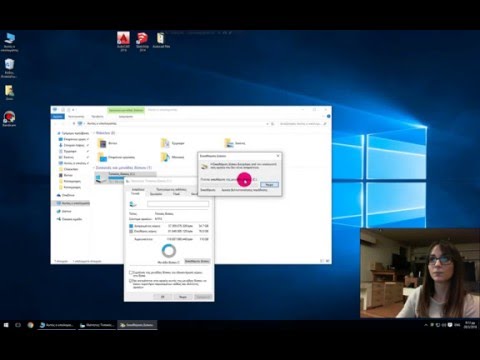This screenshot has height=360, width=480.
Task: Open the SketchUp 2016 desktop shortcut
Action: point(142,42)
